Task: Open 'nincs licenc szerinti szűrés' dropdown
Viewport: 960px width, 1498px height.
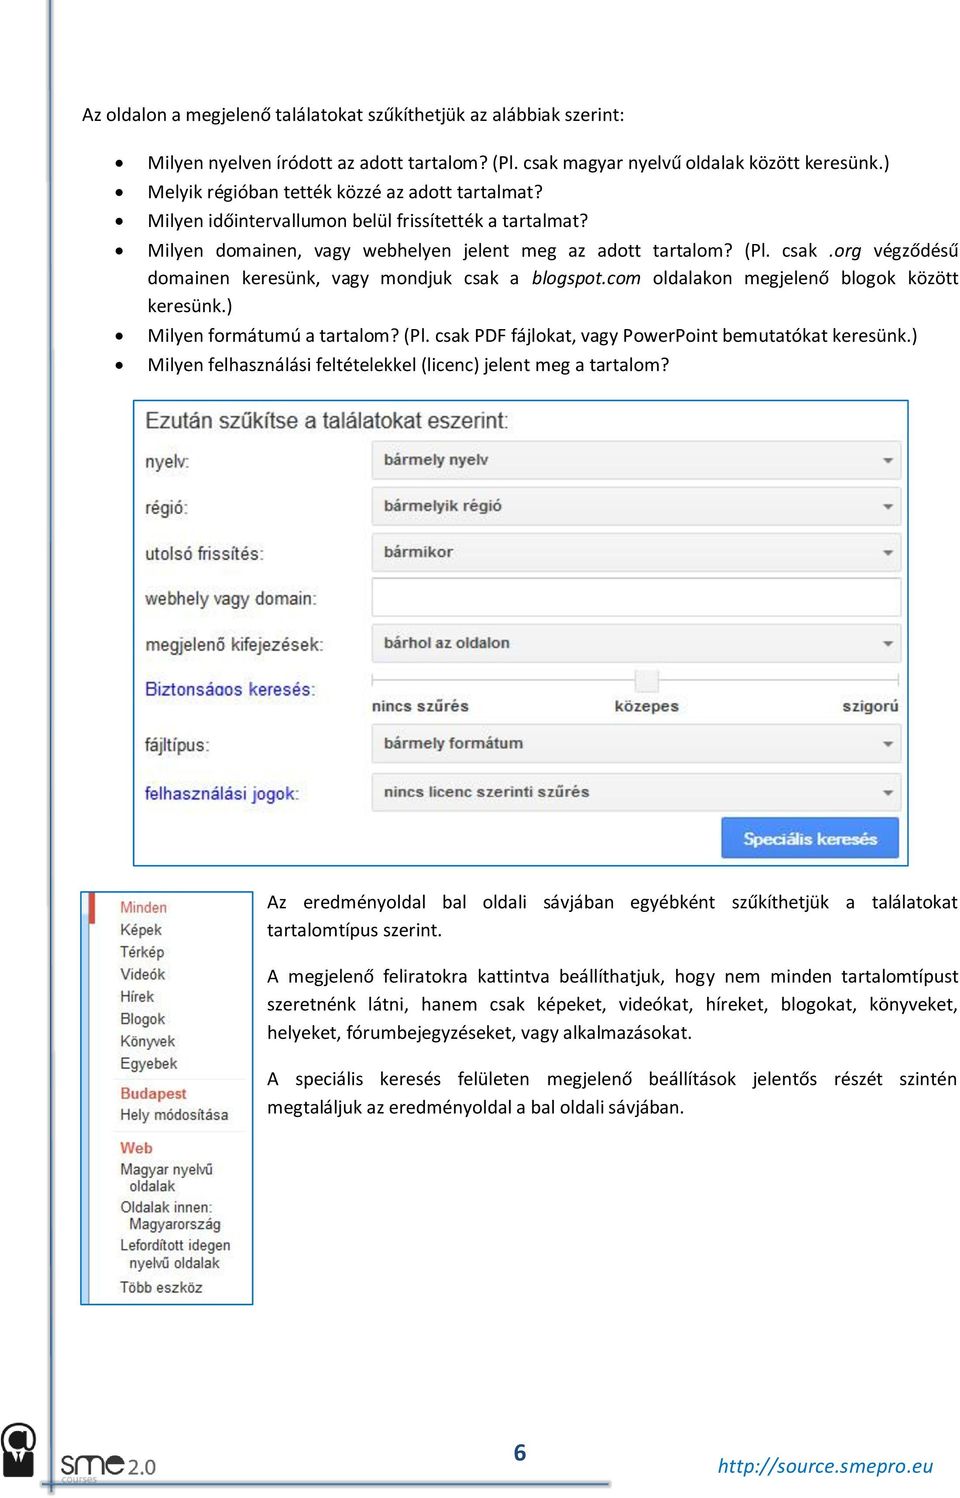Action: pos(636,791)
